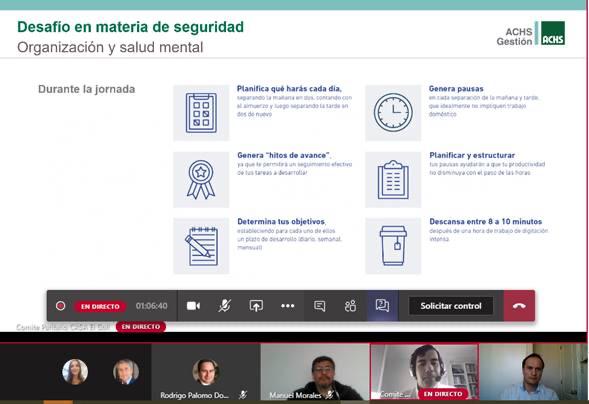Click the clock icon beside Genera pausas
The image size is (589, 404).
tap(393, 113)
